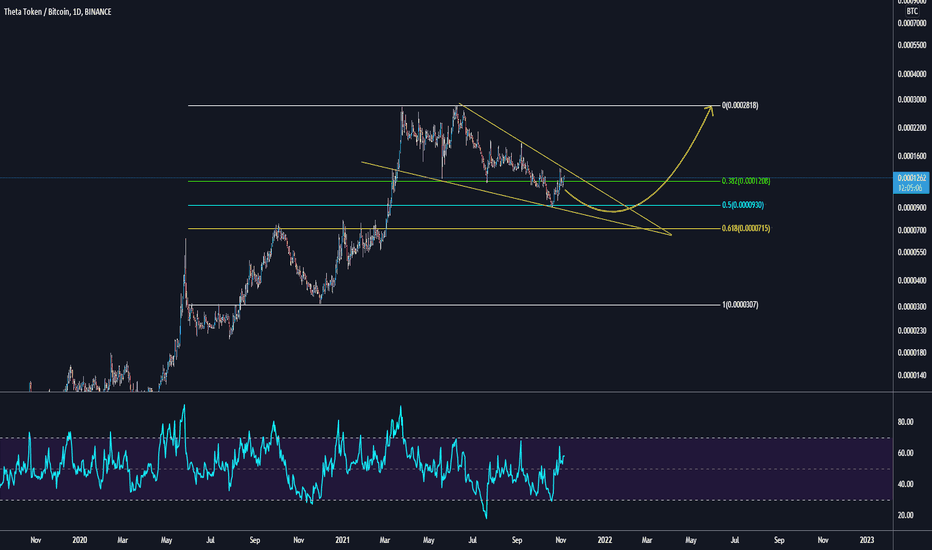Viewport: 932px width, 550px height.
Task: Click the 0.0002200 price axis label
Action: click(912, 128)
